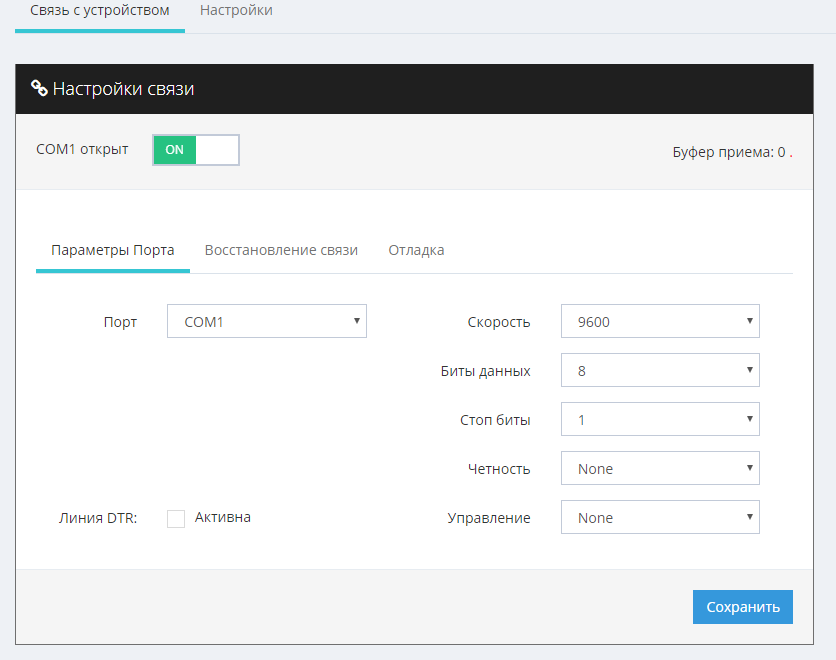Open the Четность parity dropdown
Image resolution: width=836 pixels, height=660 pixels.
(x=660, y=469)
